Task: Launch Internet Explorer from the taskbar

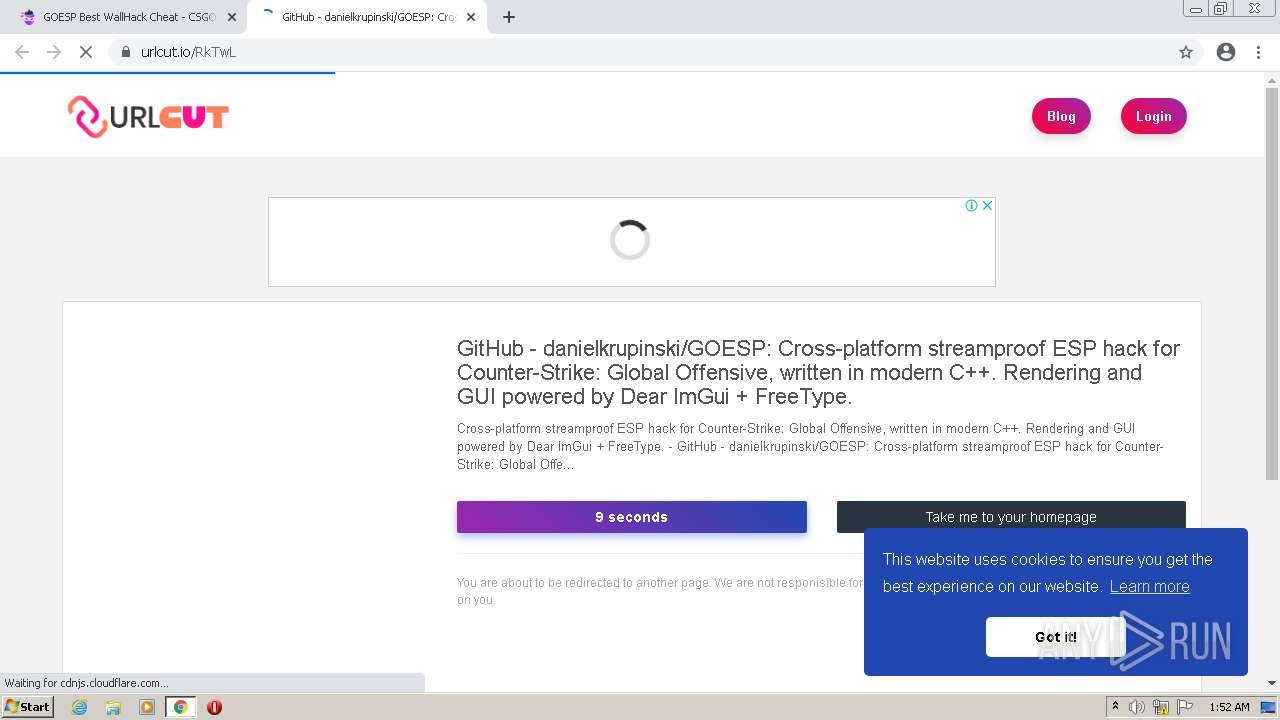Action: click(80, 707)
